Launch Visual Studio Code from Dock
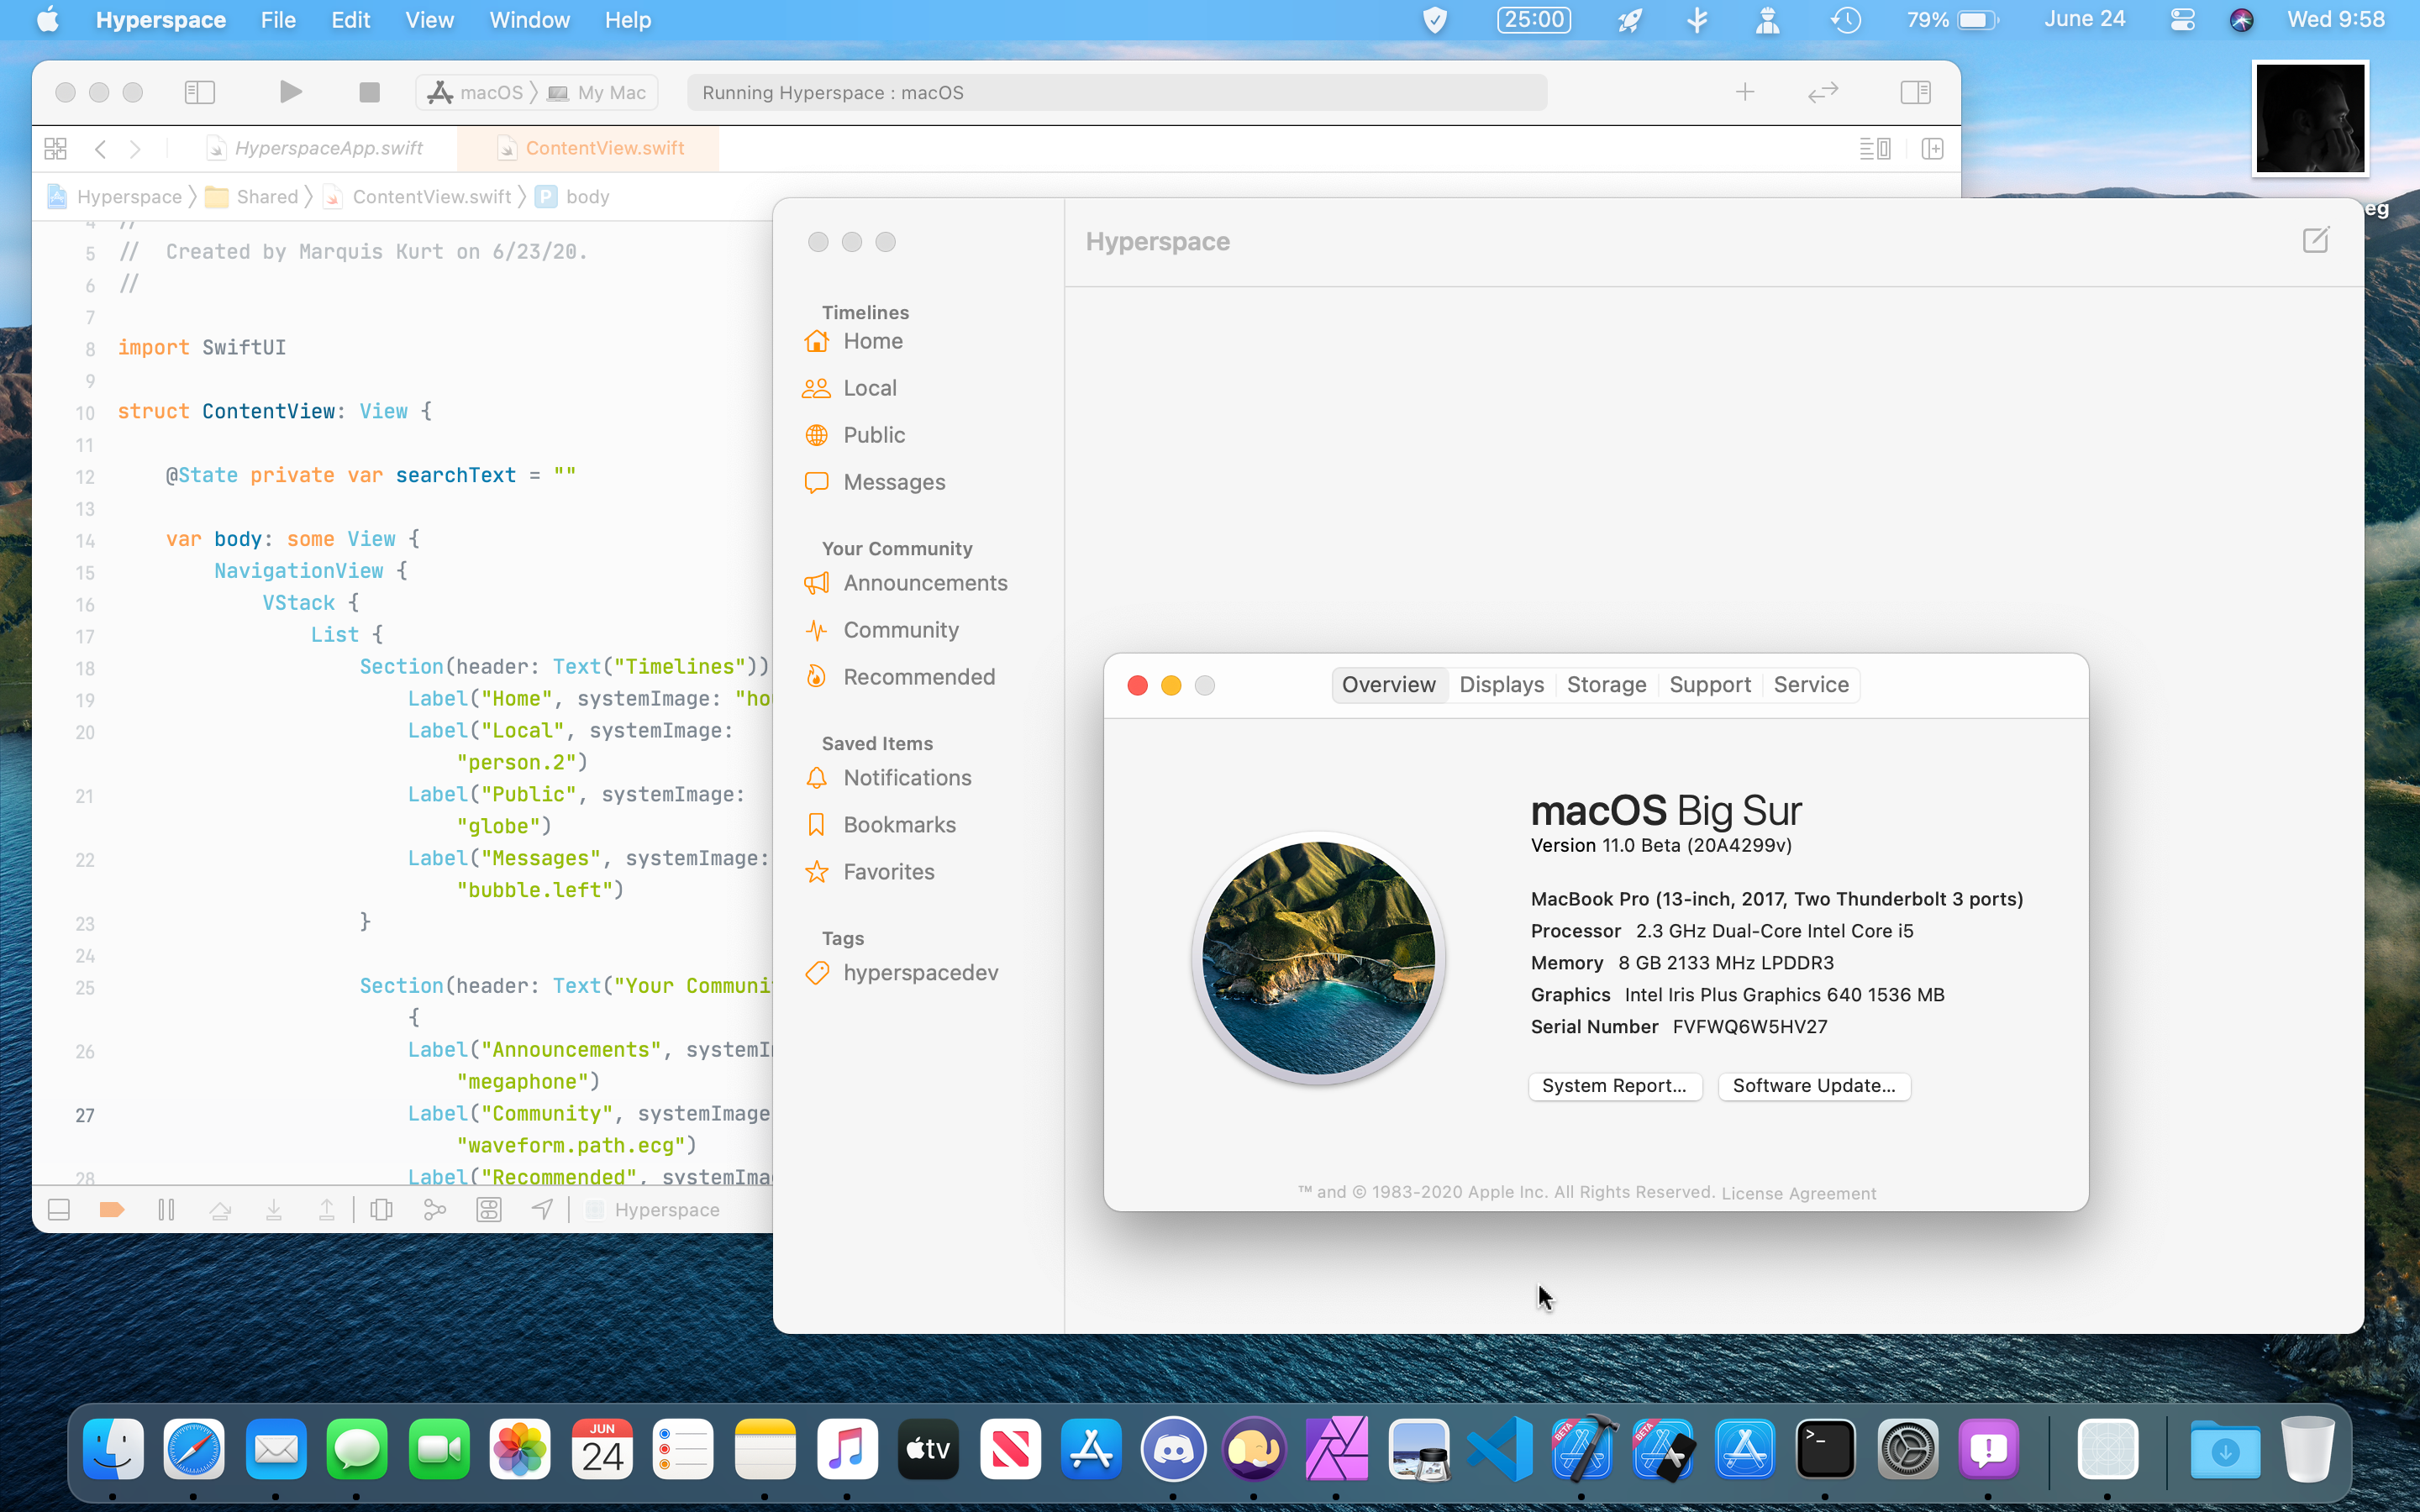The image size is (2420, 1512). coord(1500,1448)
